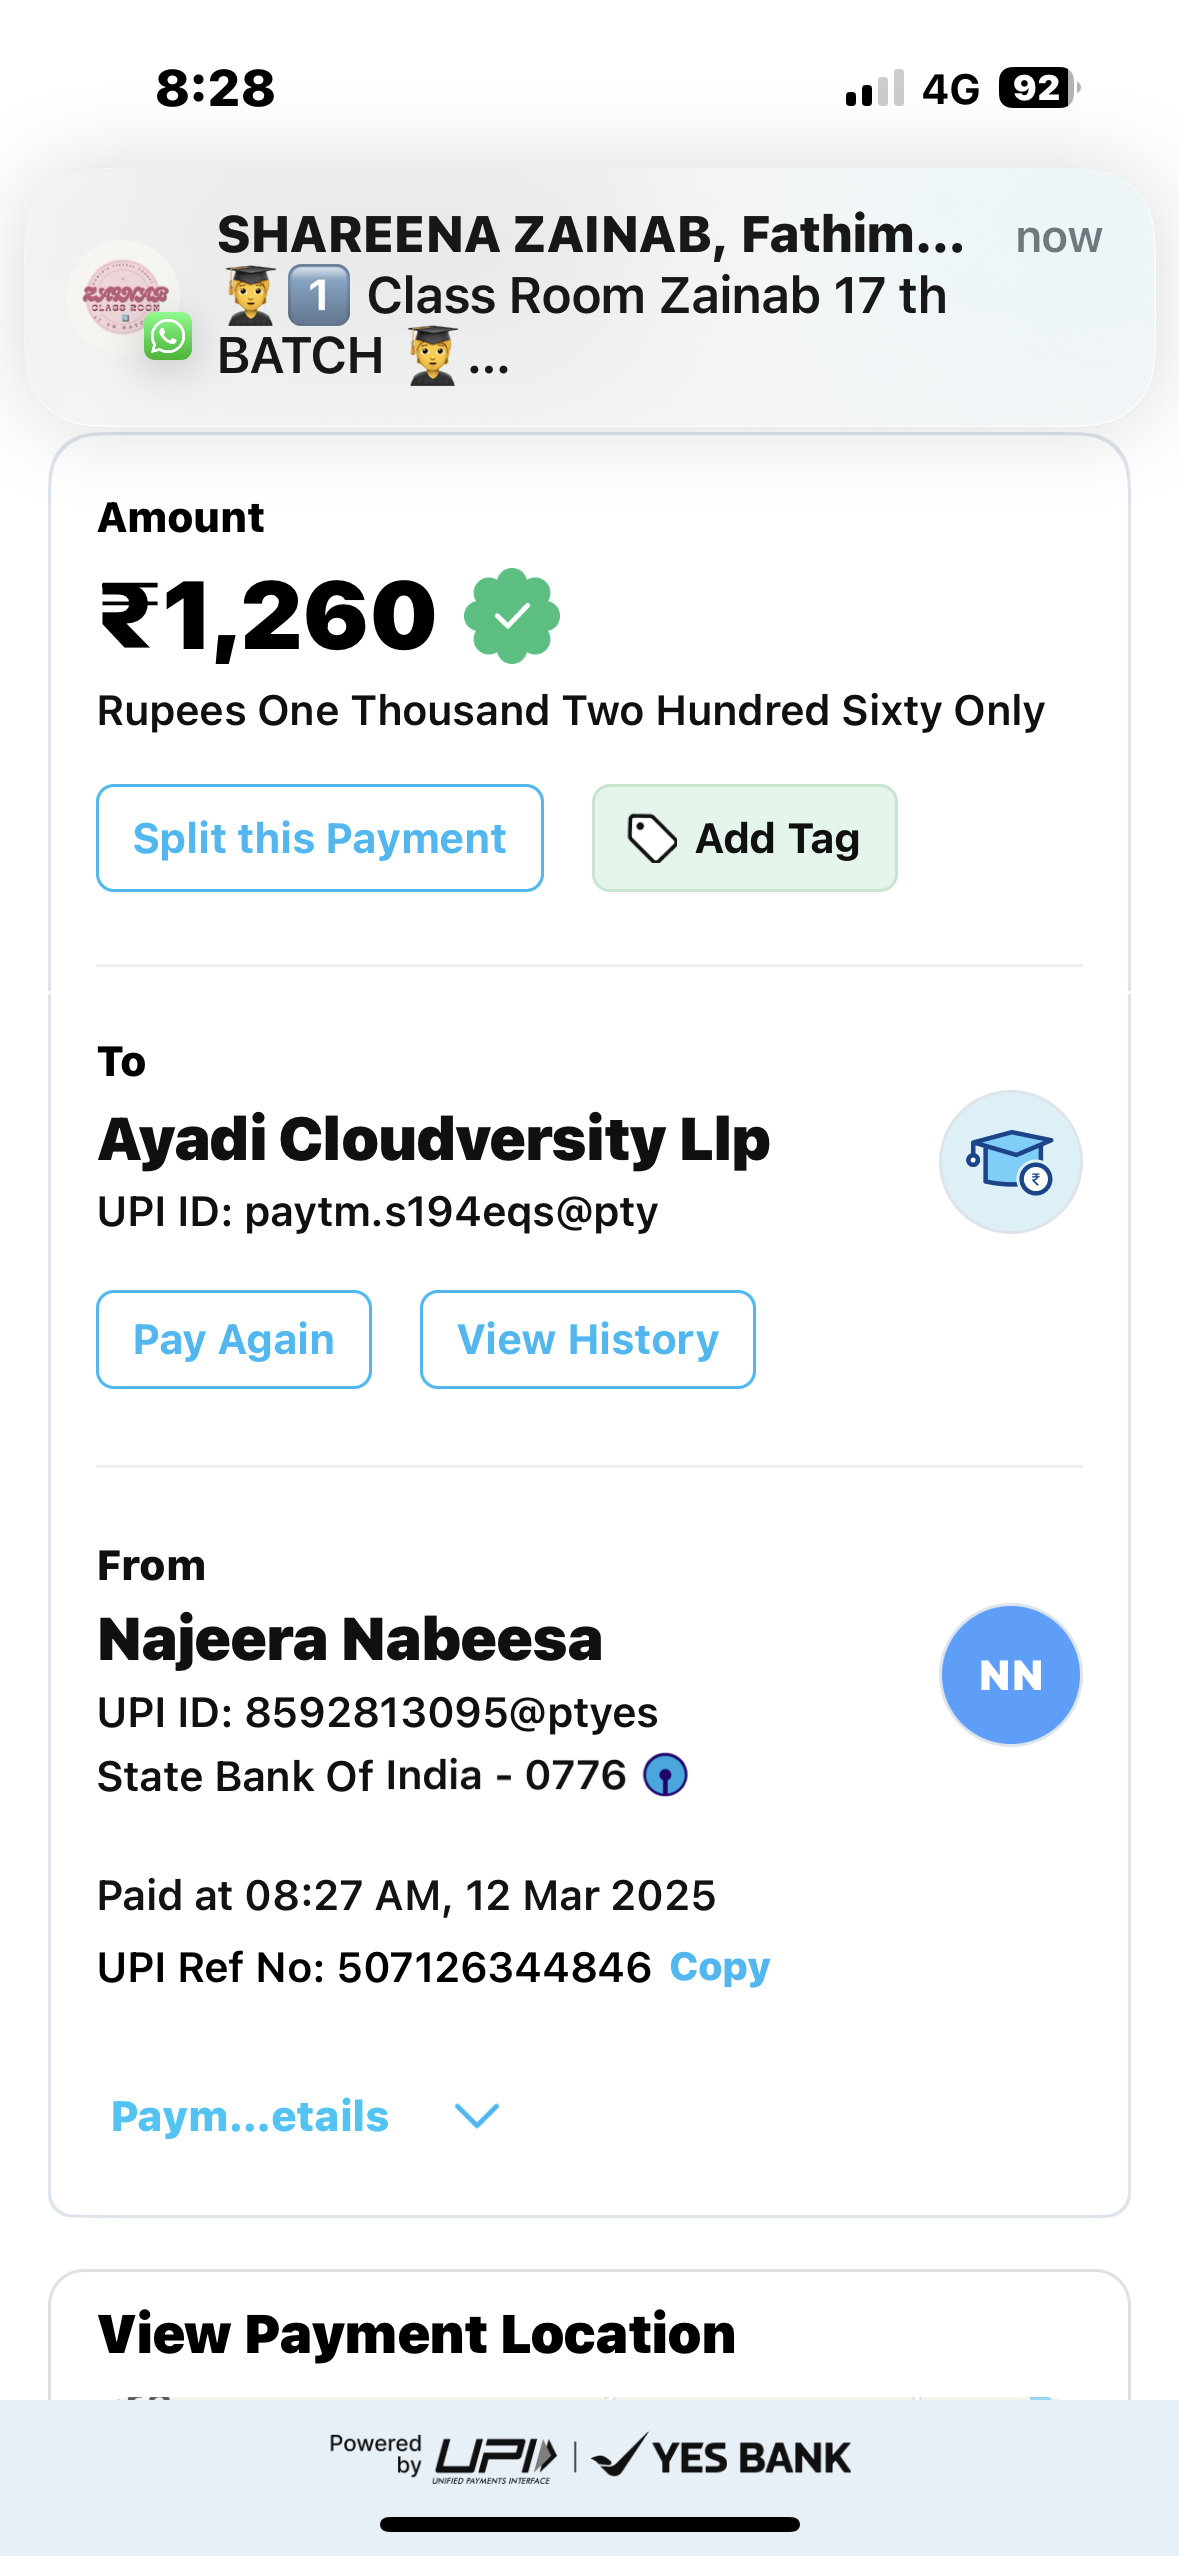The height and width of the screenshot is (2556, 1179).
Task: Click Split this Payment button
Action: [x=320, y=838]
